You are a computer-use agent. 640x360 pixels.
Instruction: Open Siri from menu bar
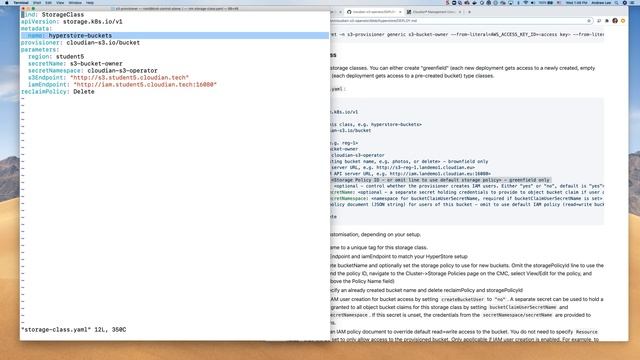624,2
